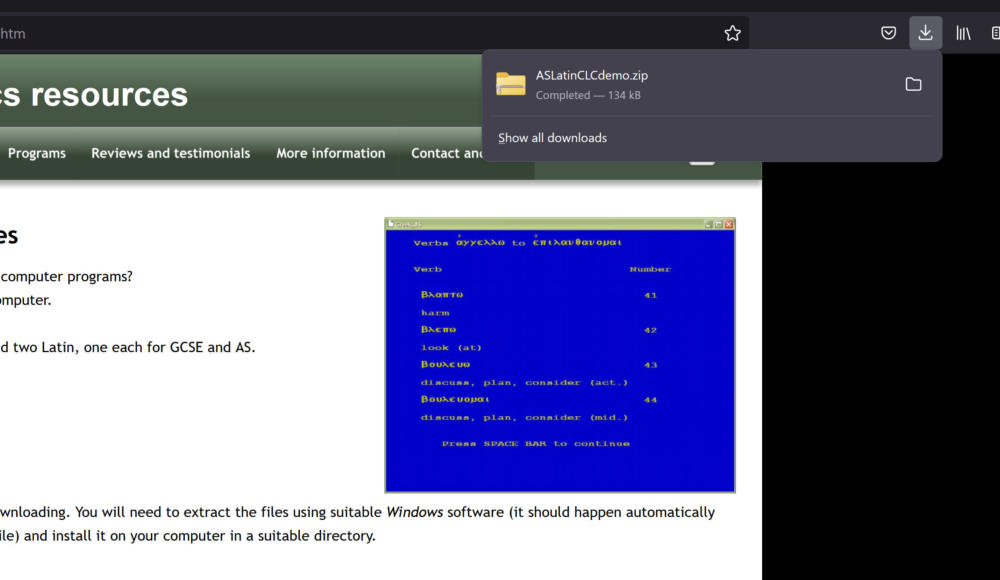The height and width of the screenshot is (580, 1000).
Task: Bookmark this page with the star icon
Action: click(732, 33)
